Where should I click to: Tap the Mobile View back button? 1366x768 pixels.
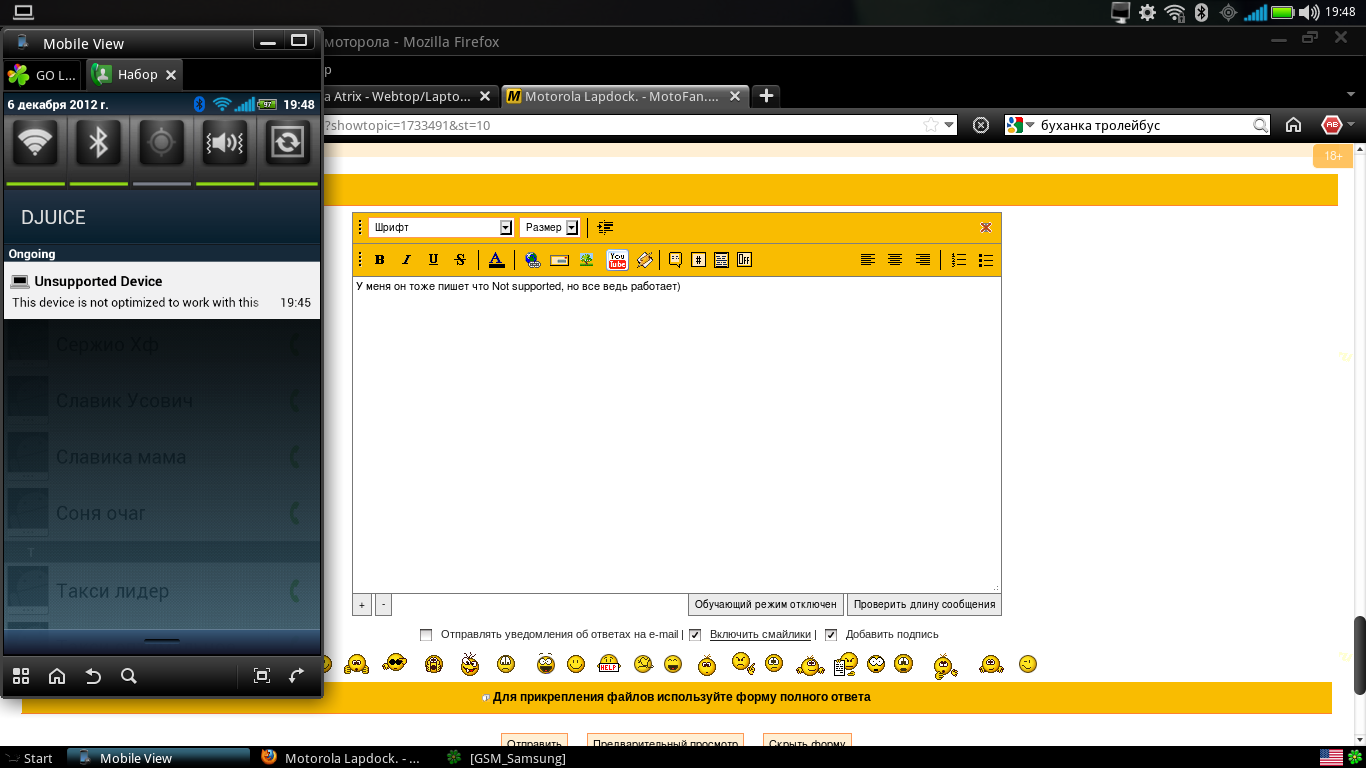(93, 676)
